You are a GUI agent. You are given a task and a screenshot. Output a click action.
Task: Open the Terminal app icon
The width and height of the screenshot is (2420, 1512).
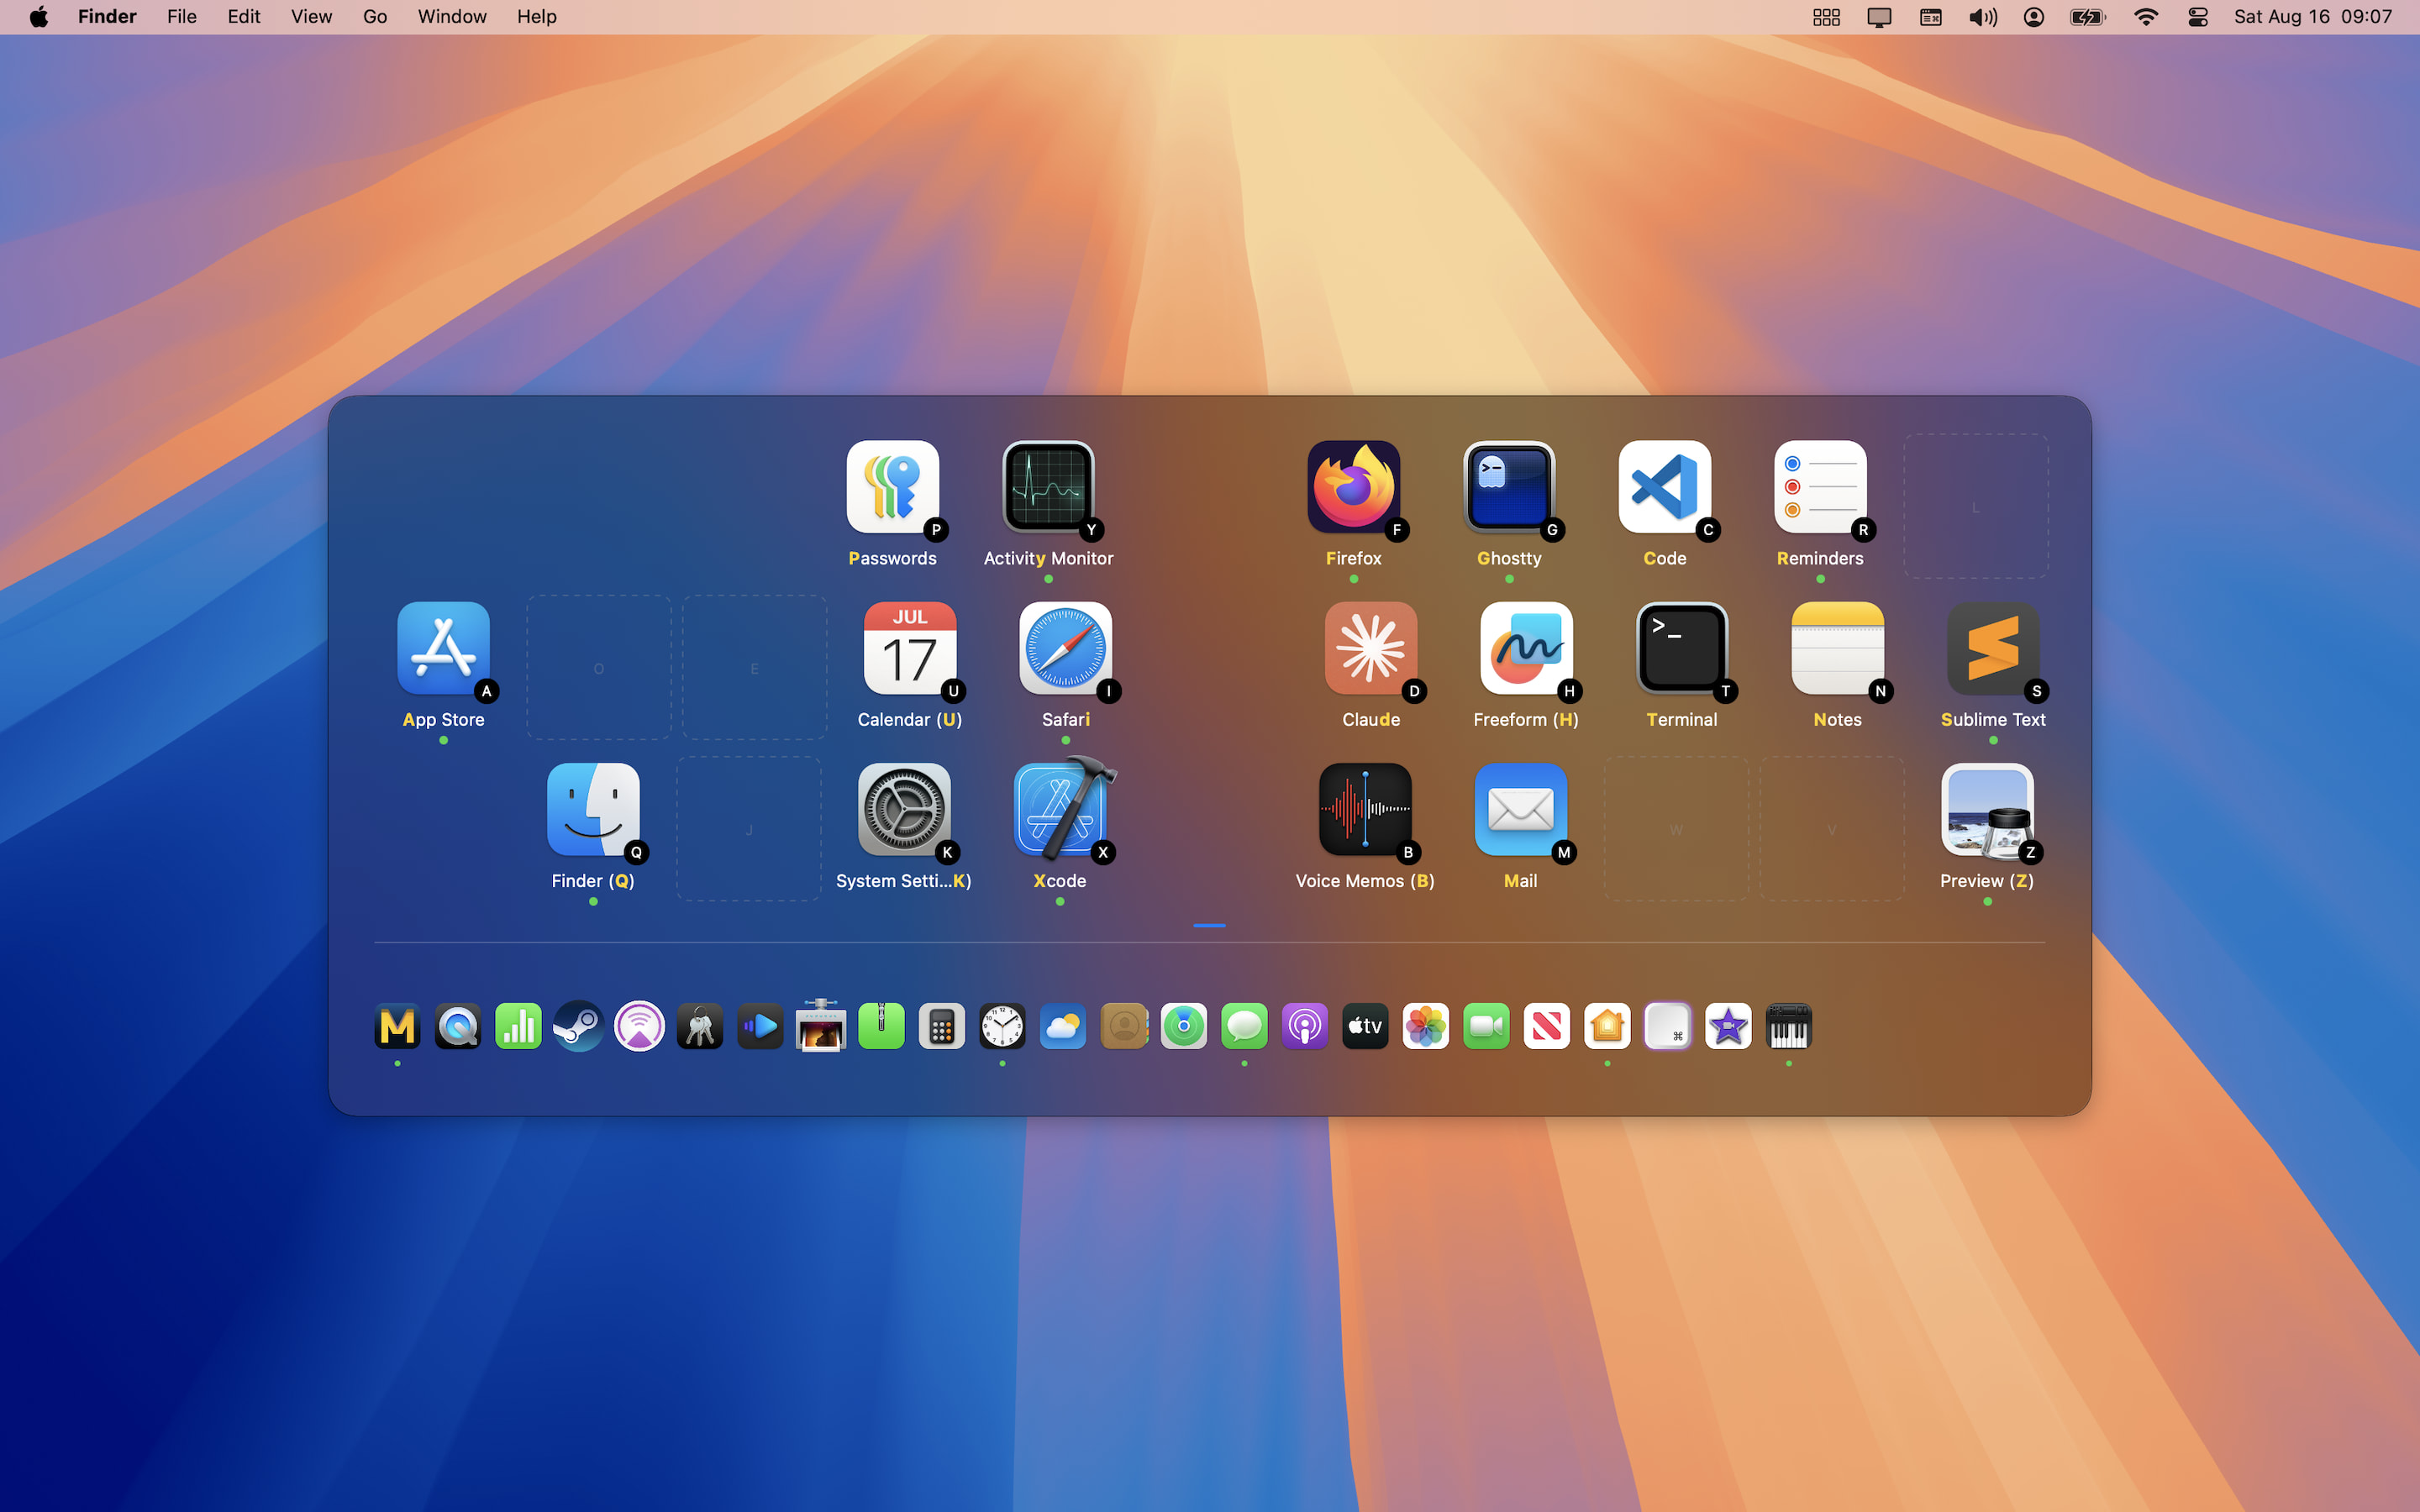pyautogui.click(x=1681, y=648)
